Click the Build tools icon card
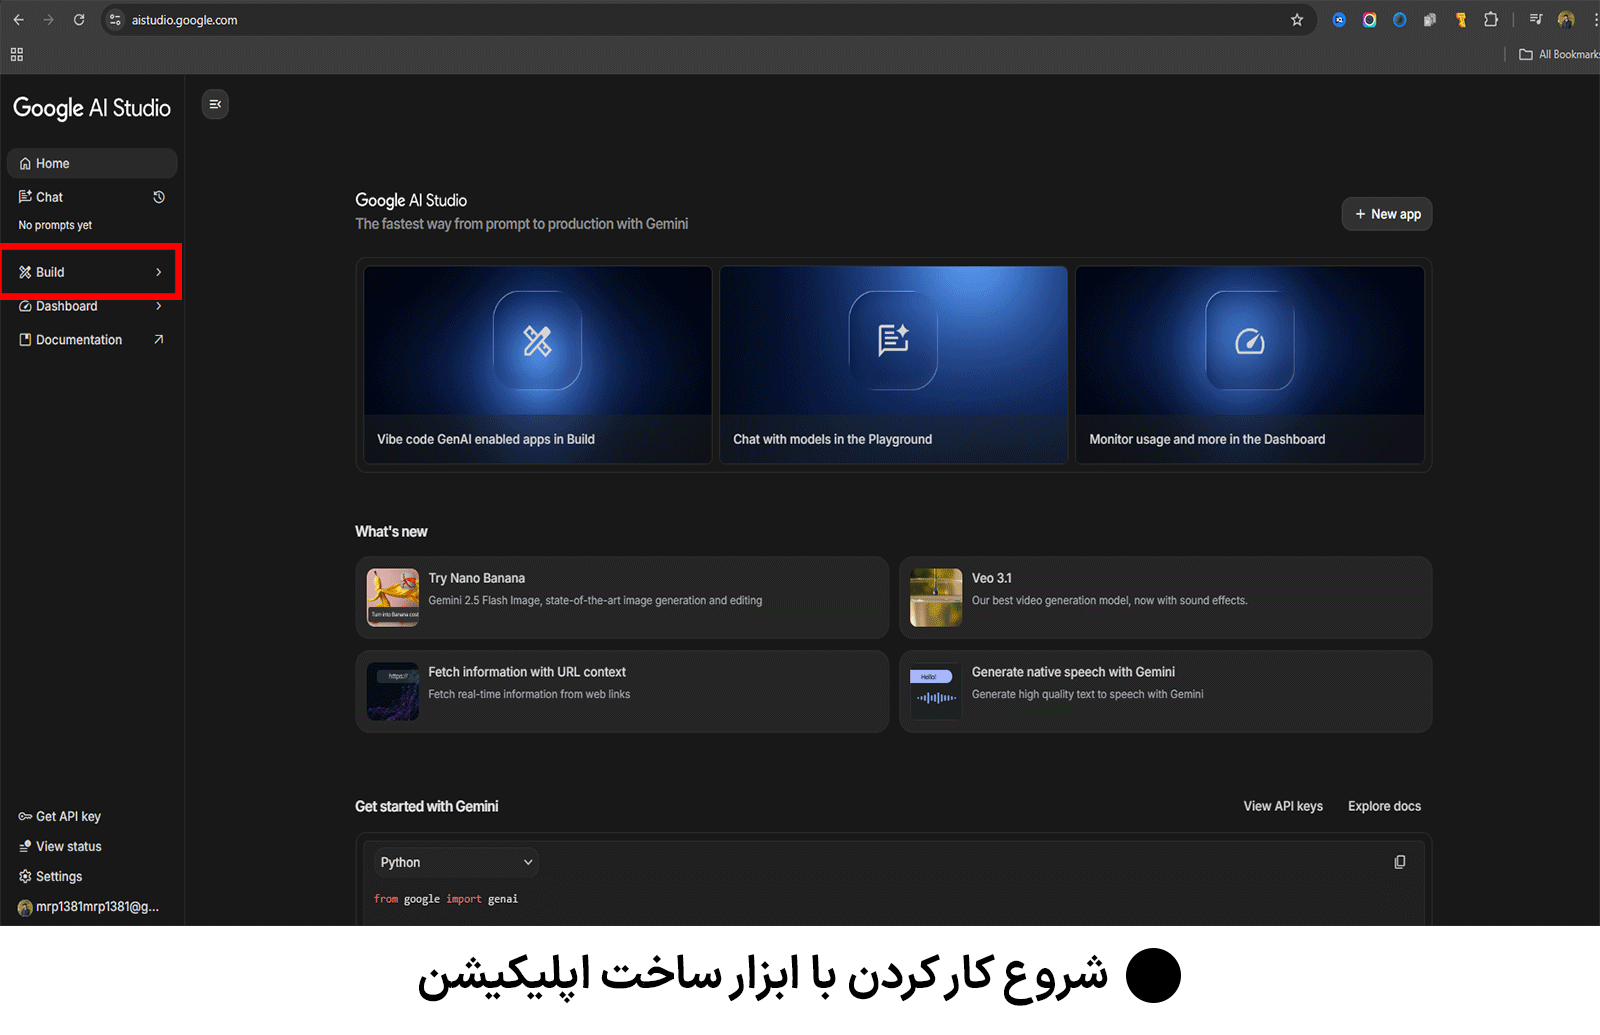Screen dimensions: 1600x1035 pos(537,341)
